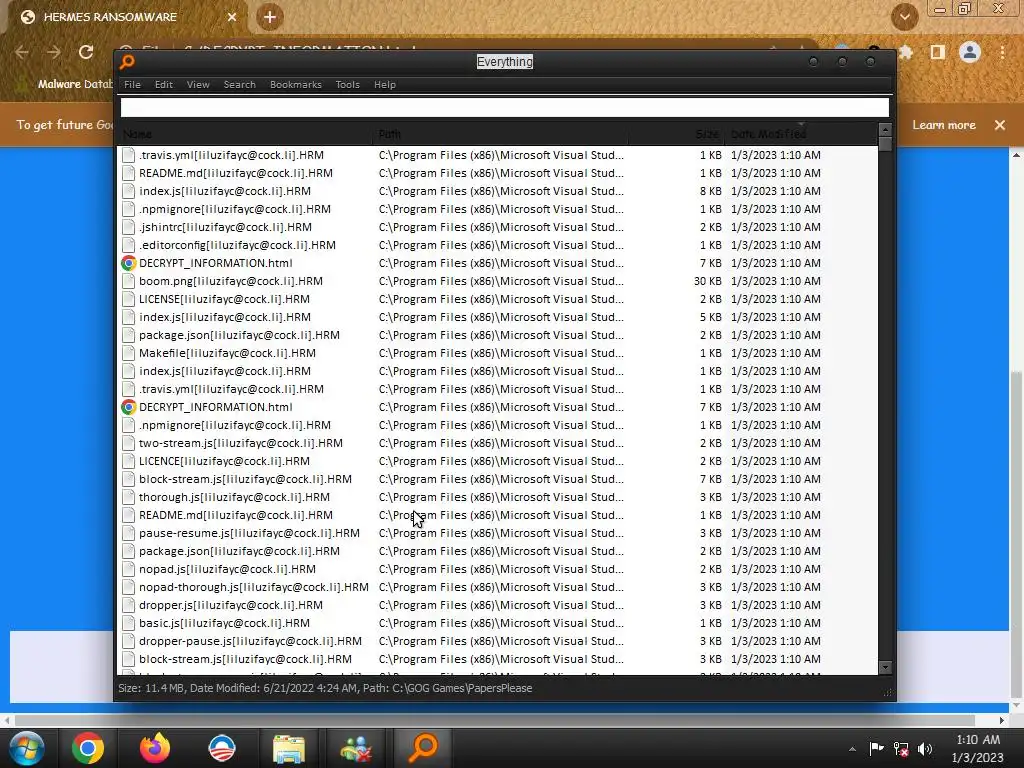Image resolution: width=1024 pixels, height=768 pixels.
Task: Go back in Chrome
Action: [22, 52]
